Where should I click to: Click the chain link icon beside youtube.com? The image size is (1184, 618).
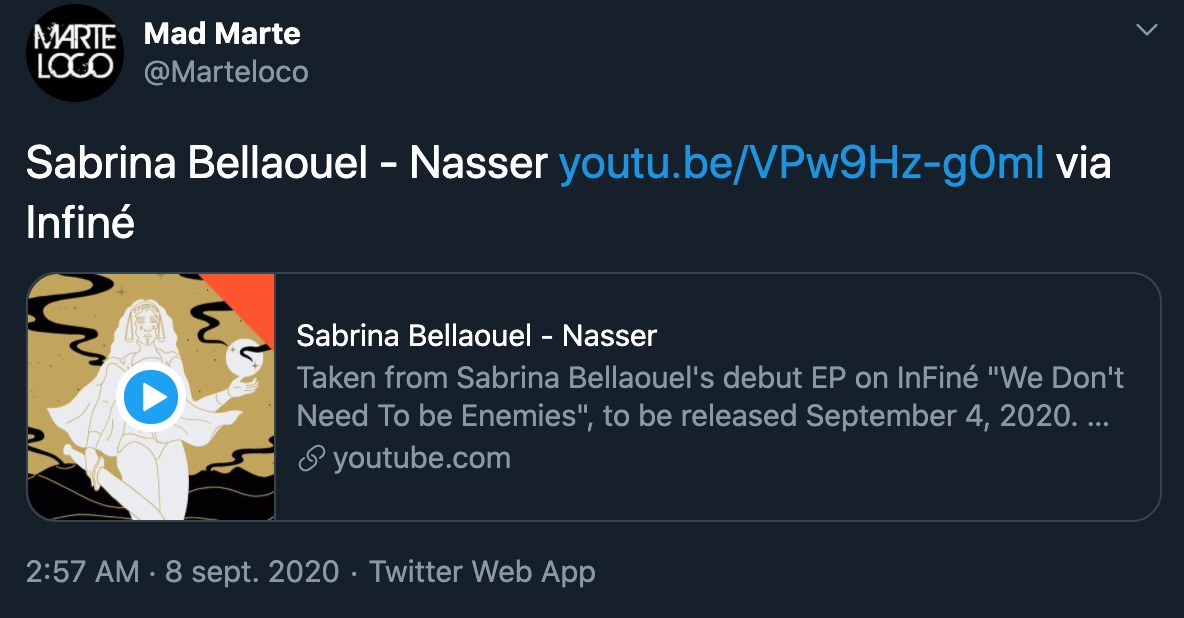(311, 459)
